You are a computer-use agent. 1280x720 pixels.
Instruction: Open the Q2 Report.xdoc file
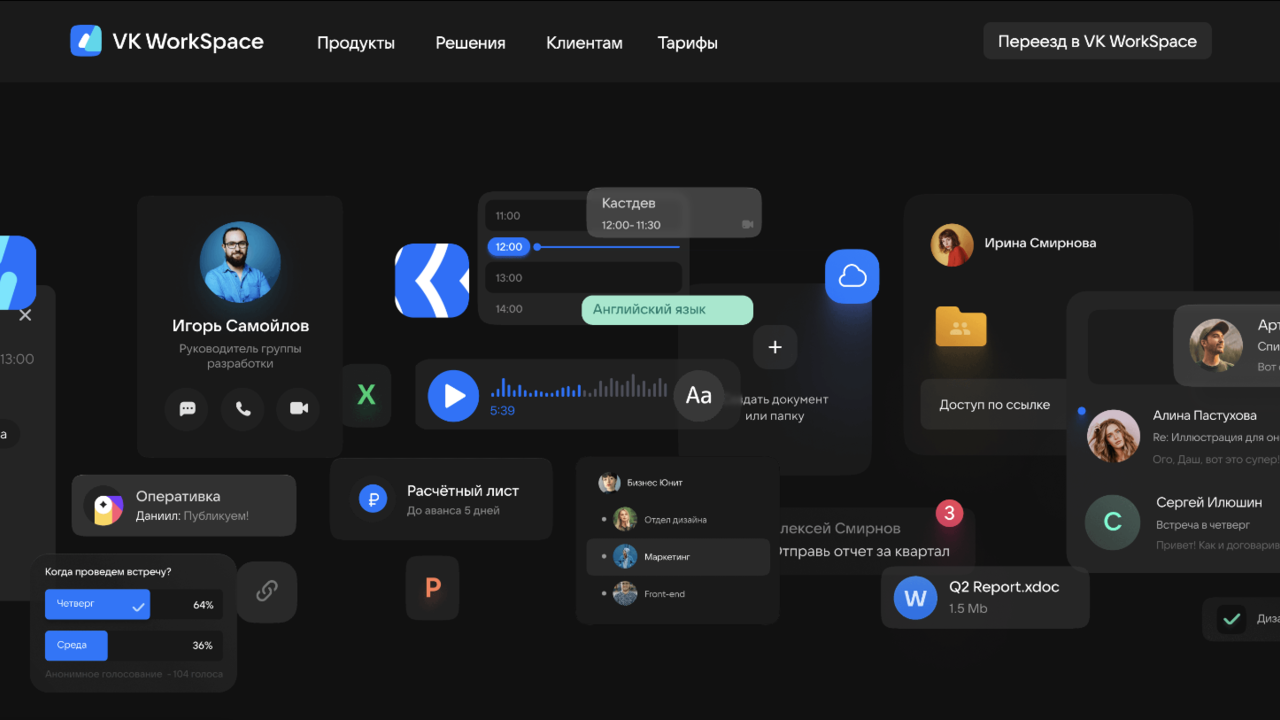985,597
